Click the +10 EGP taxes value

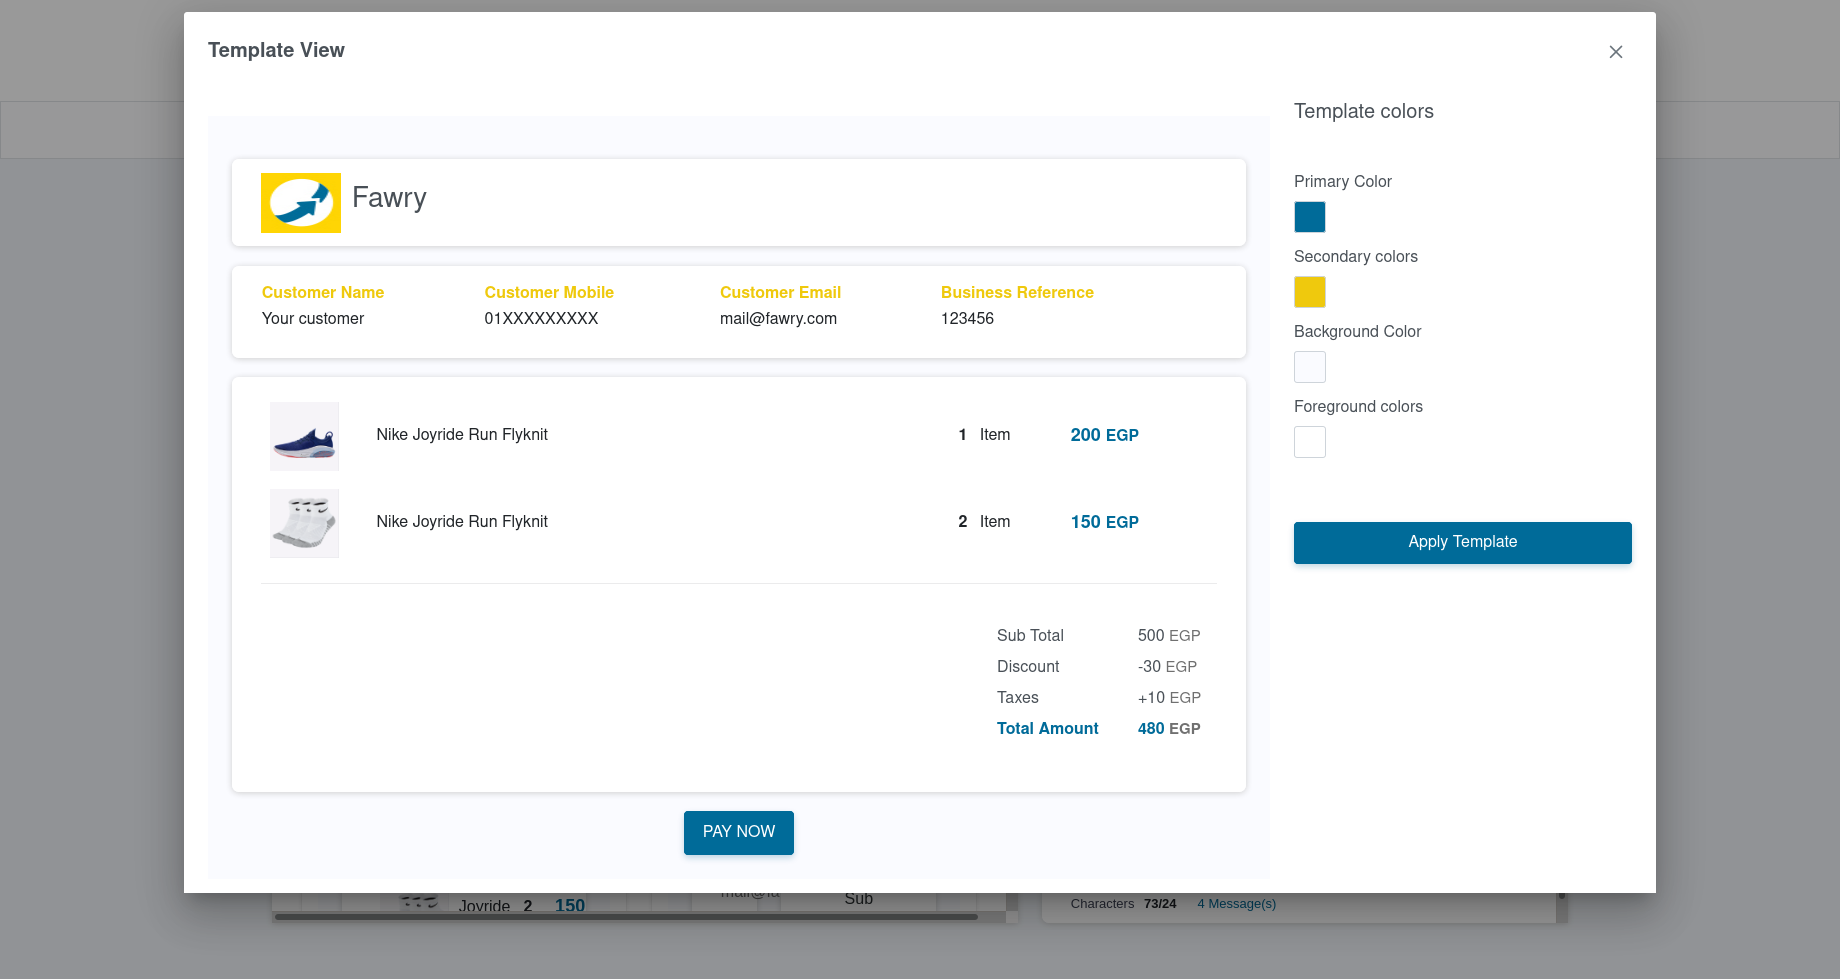pos(1169,697)
